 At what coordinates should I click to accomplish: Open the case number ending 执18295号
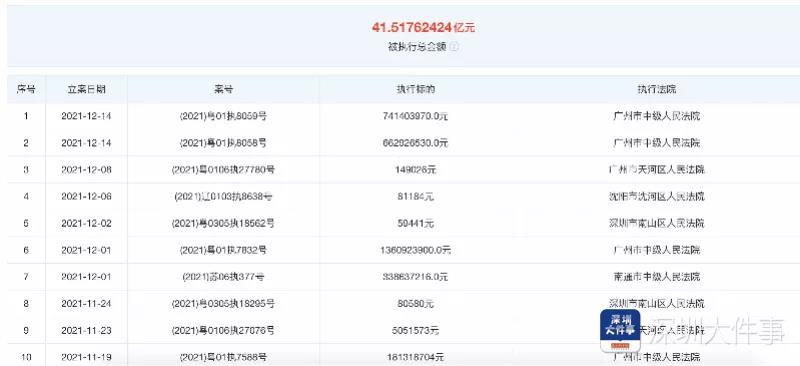(x=223, y=304)
